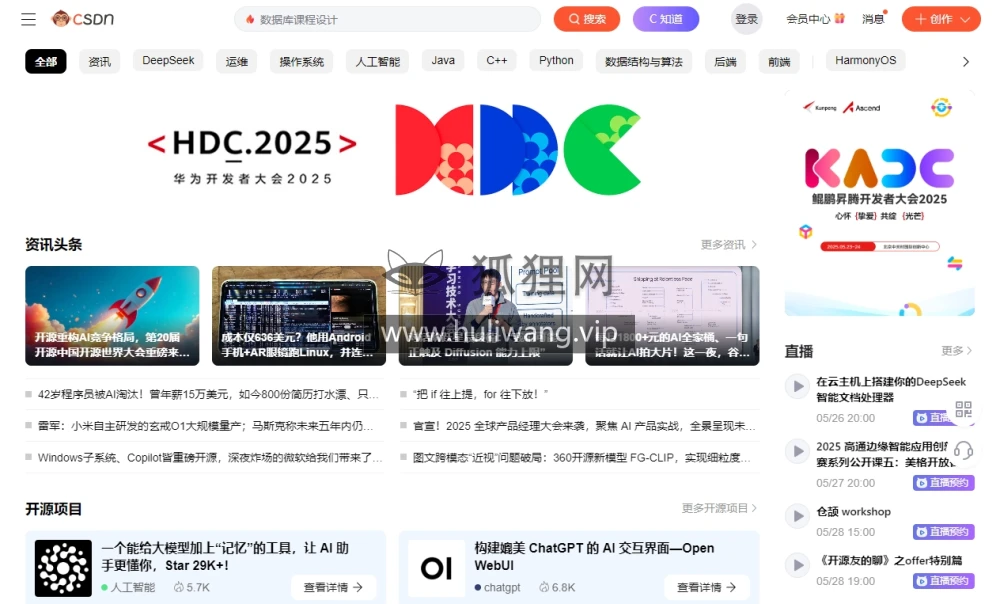Screen dimensions: 1000x604
Task: Open the 雷军：小米自主研发 headline
Action: coord(205,426)
